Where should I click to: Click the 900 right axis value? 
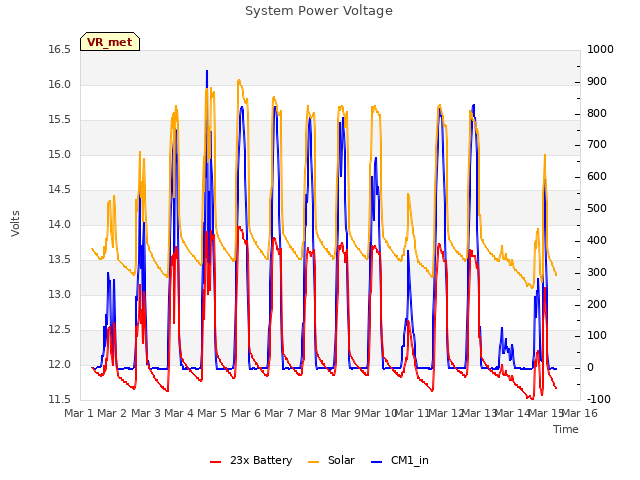pyautogui.click(x=597, y=82)
